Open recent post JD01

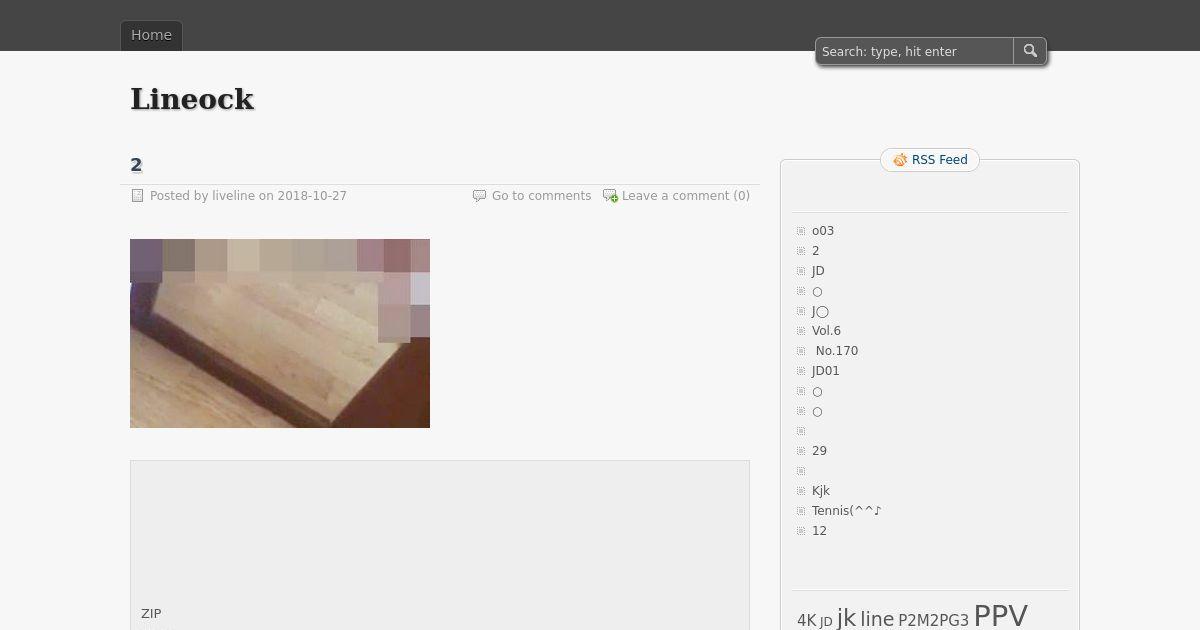click(x=826, y=371)
